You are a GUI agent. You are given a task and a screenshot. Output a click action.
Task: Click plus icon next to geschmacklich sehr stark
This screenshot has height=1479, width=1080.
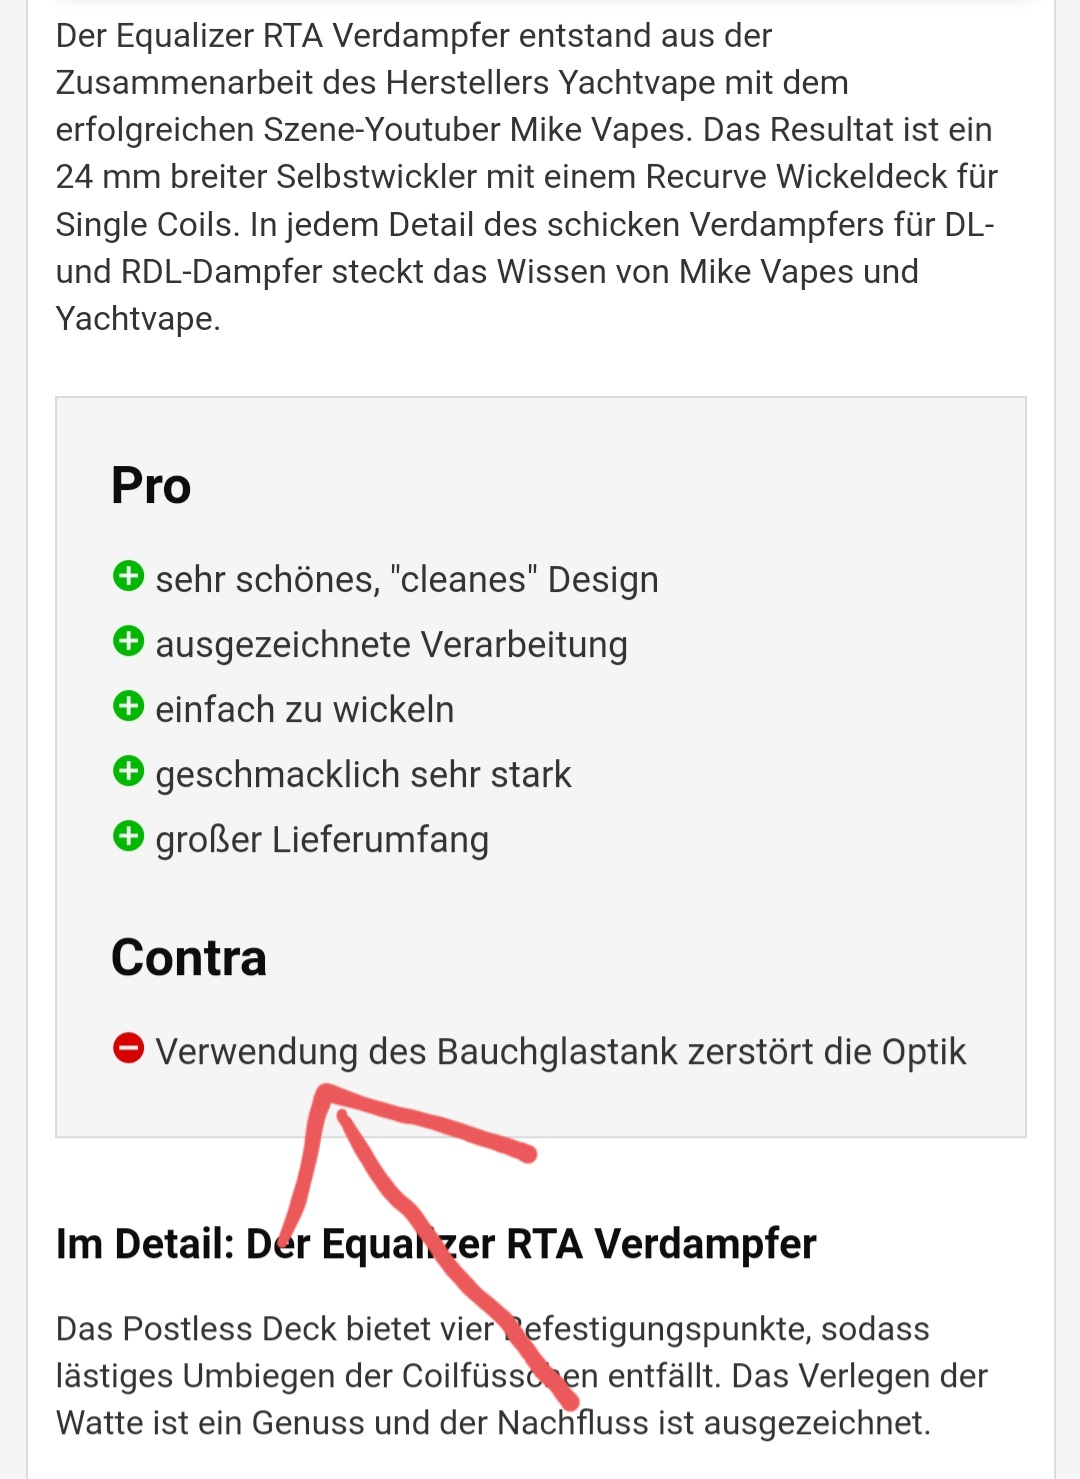point(128,771)
